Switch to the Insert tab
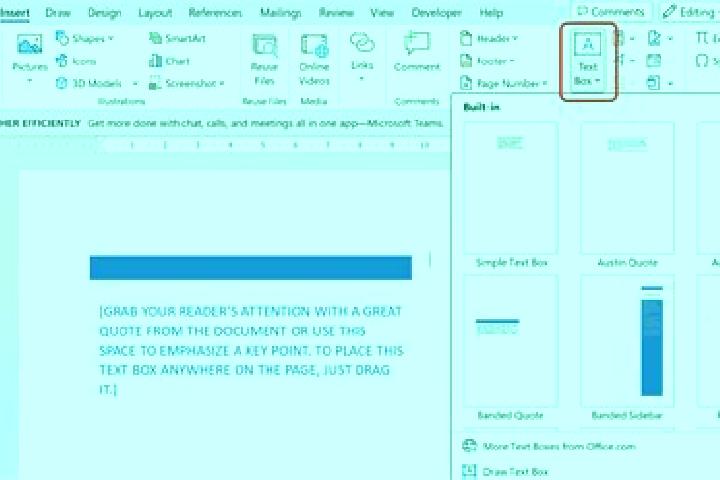Viewport: 720px width, 480px height. point(14,13)
